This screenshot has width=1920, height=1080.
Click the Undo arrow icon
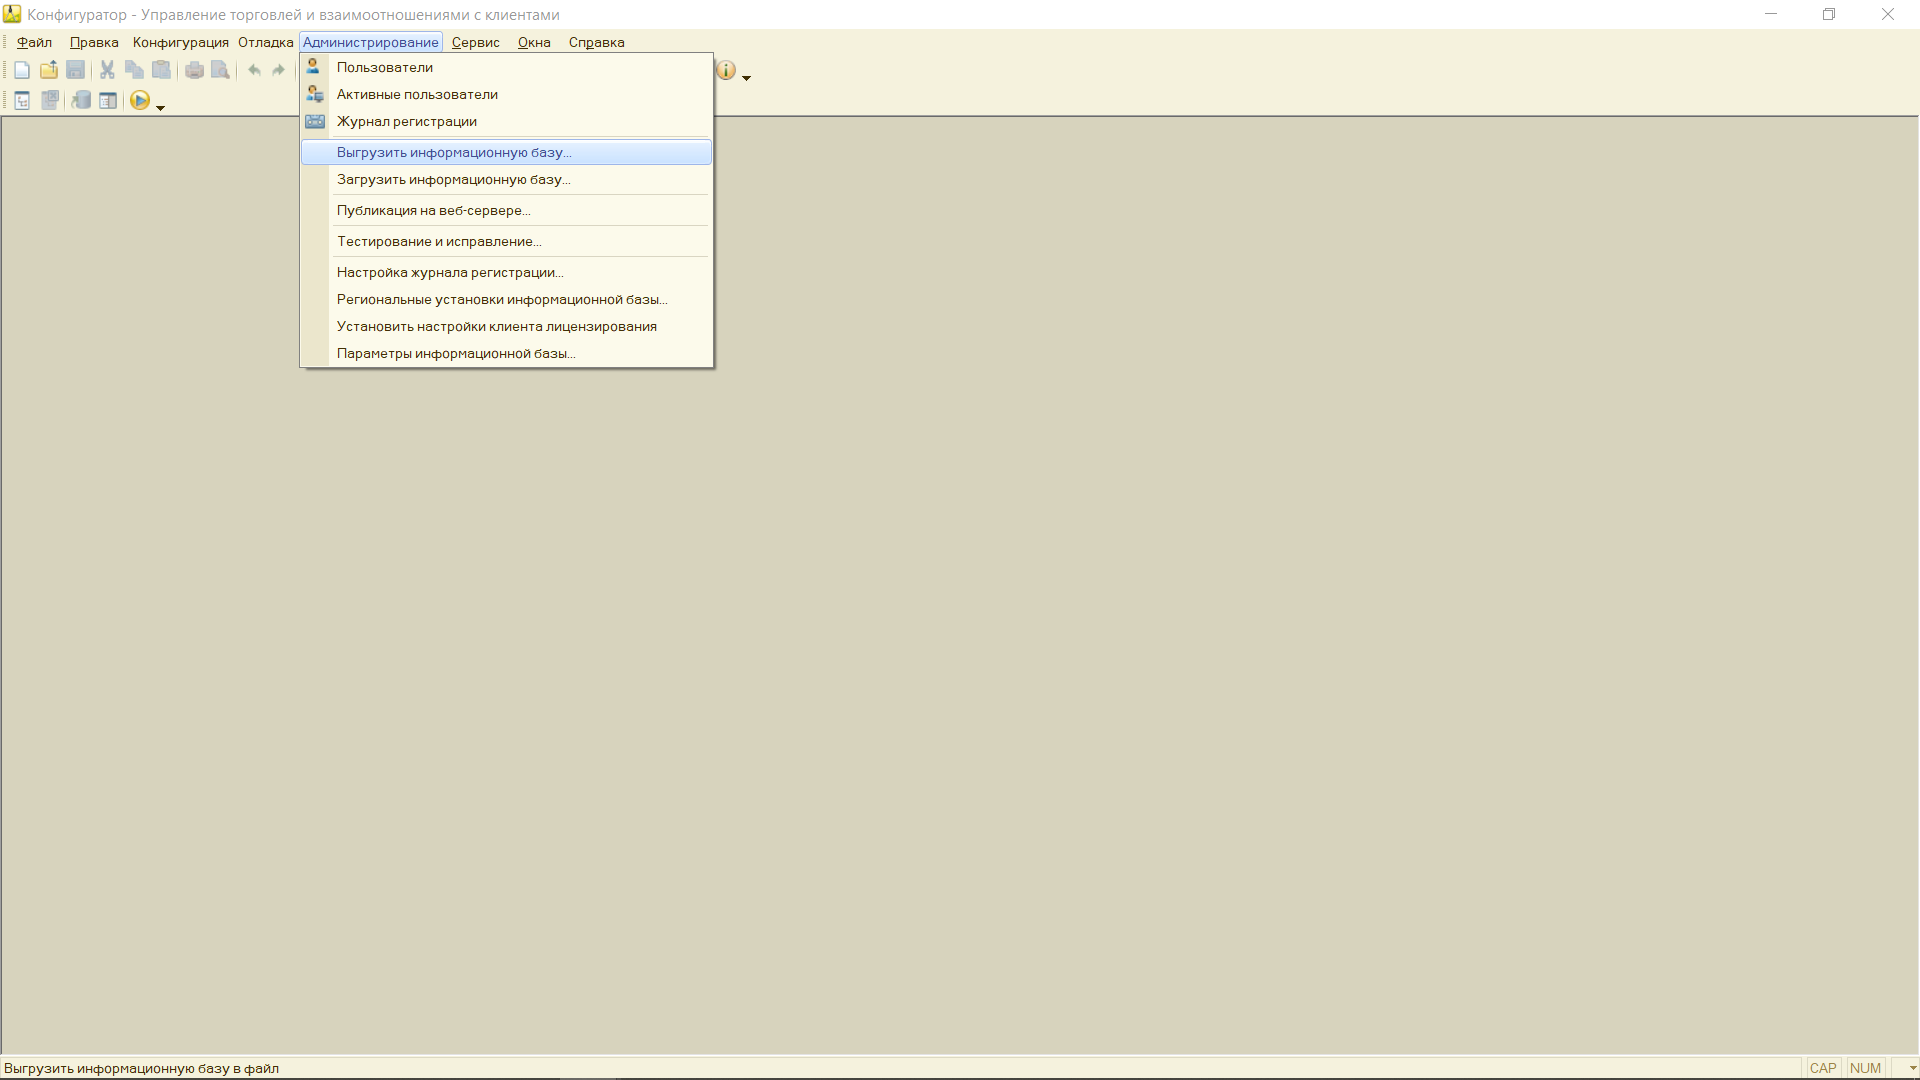pyautogui.click(x=254, y=70)
